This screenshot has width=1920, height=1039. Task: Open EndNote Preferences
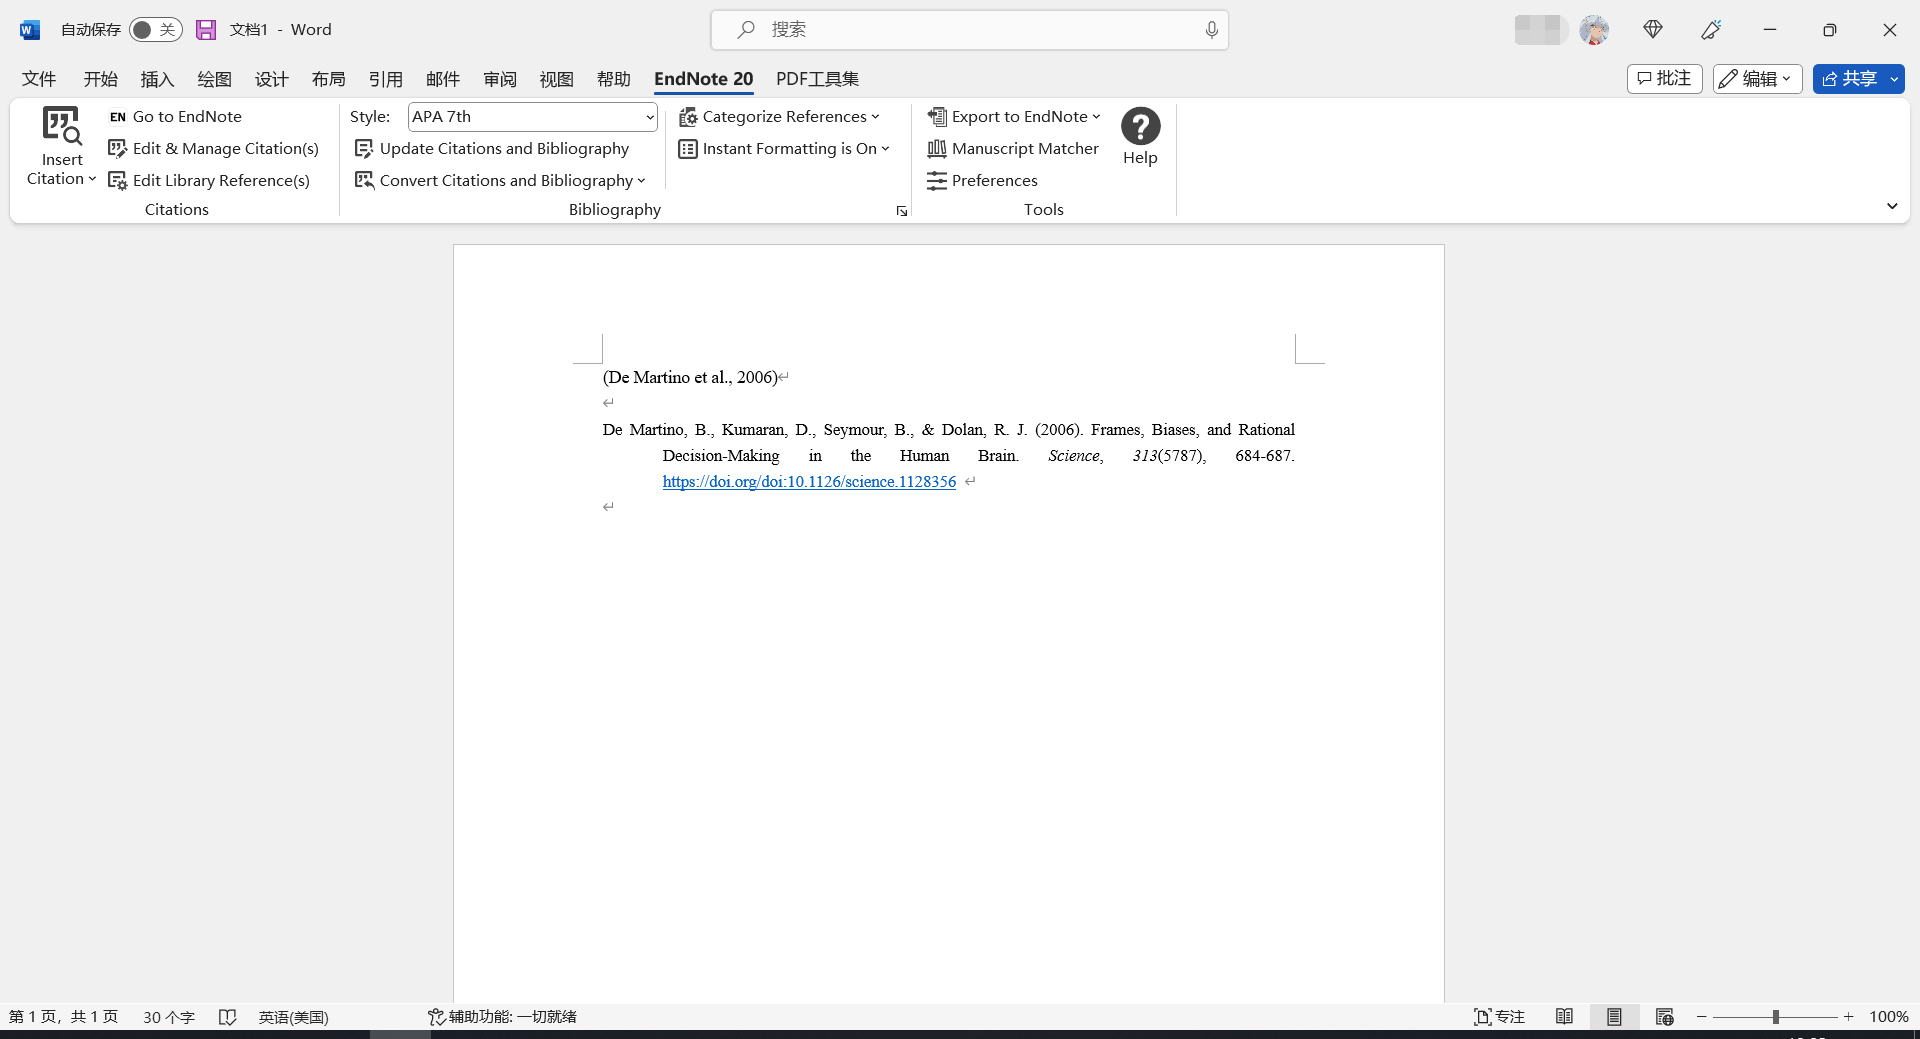[x=982, y=180]
